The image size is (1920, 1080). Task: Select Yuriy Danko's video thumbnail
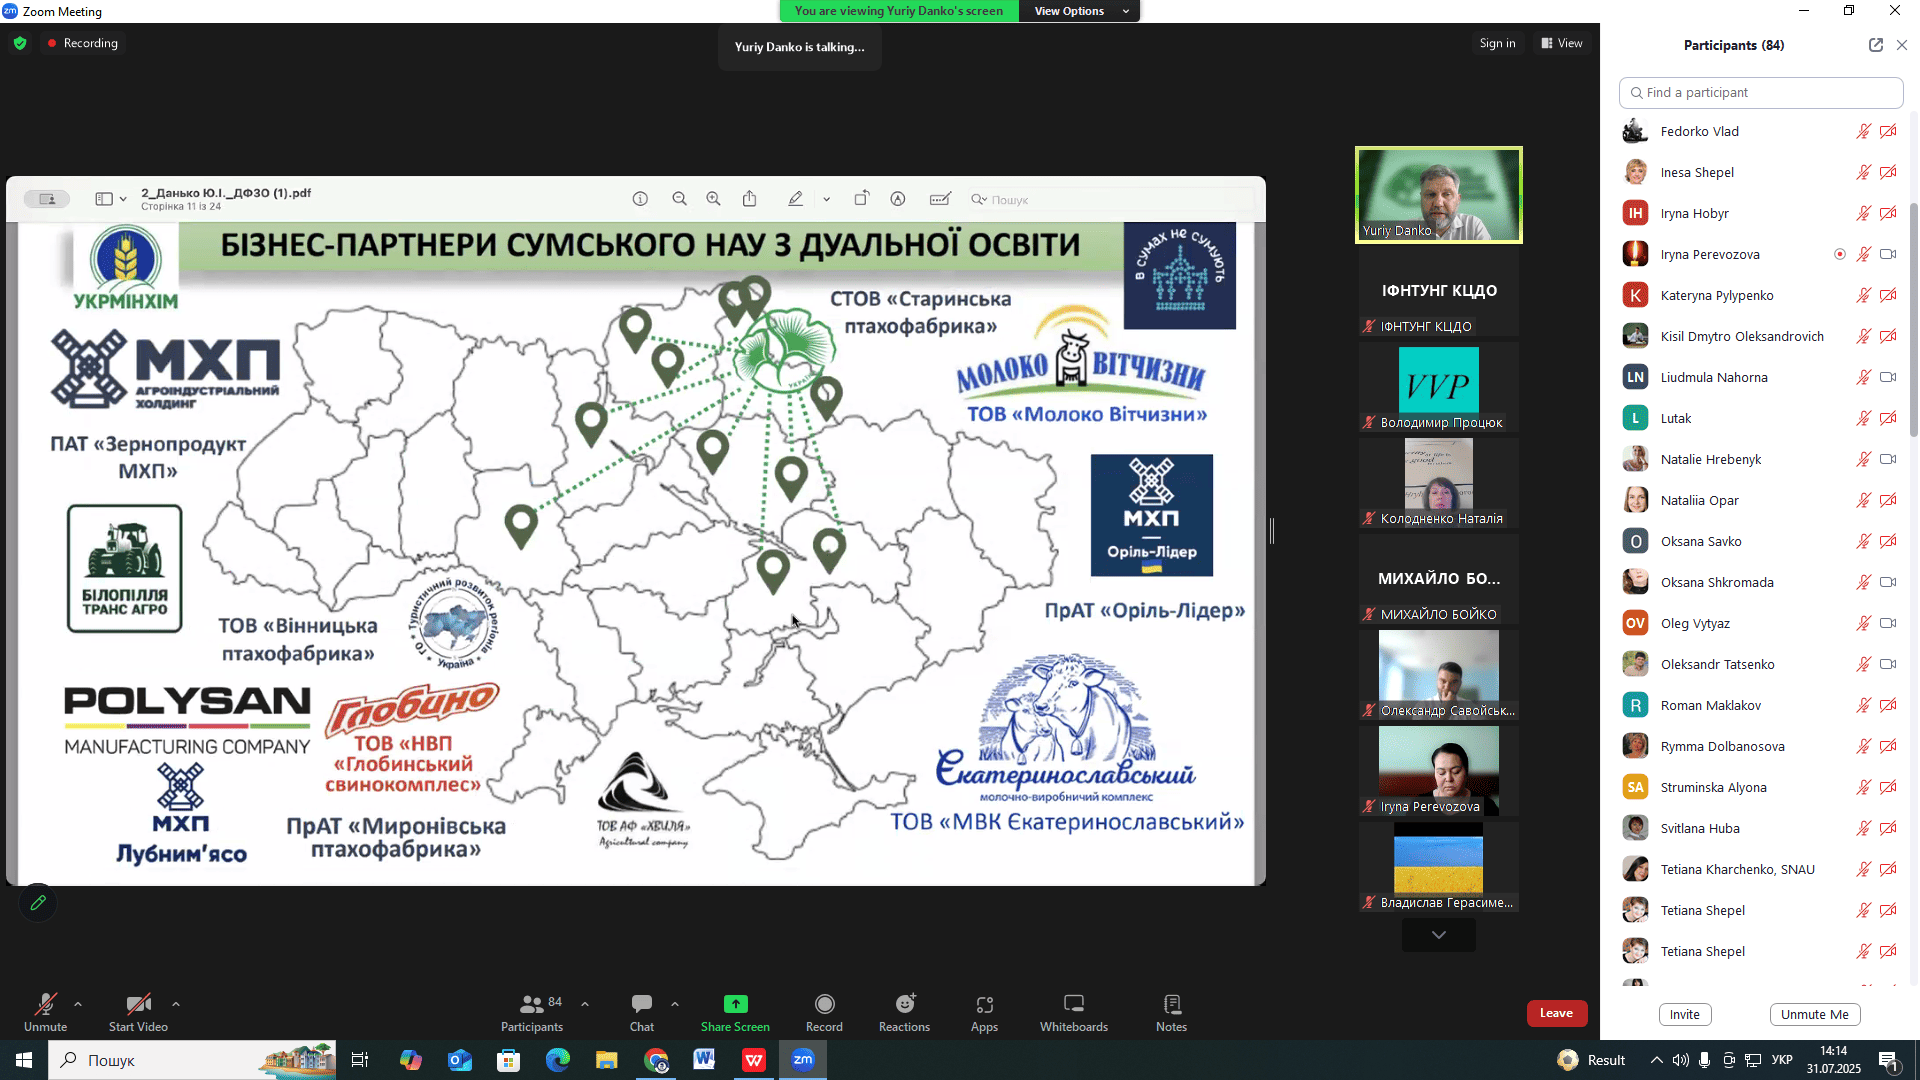[x=1438, y=195]
